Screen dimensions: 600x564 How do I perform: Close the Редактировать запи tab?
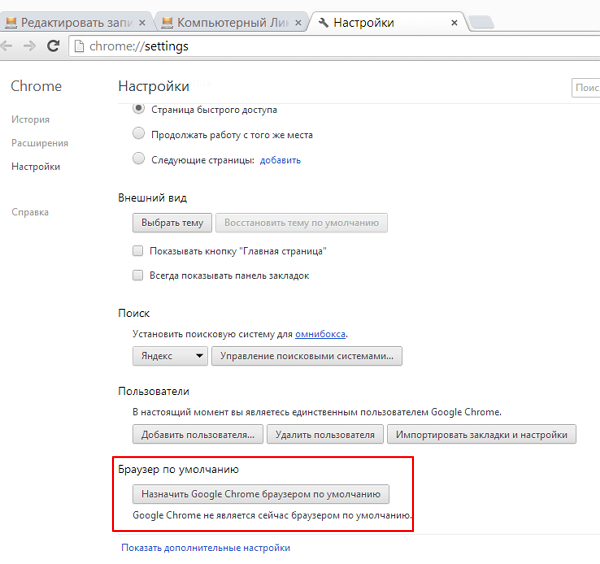tap(142, 23)
